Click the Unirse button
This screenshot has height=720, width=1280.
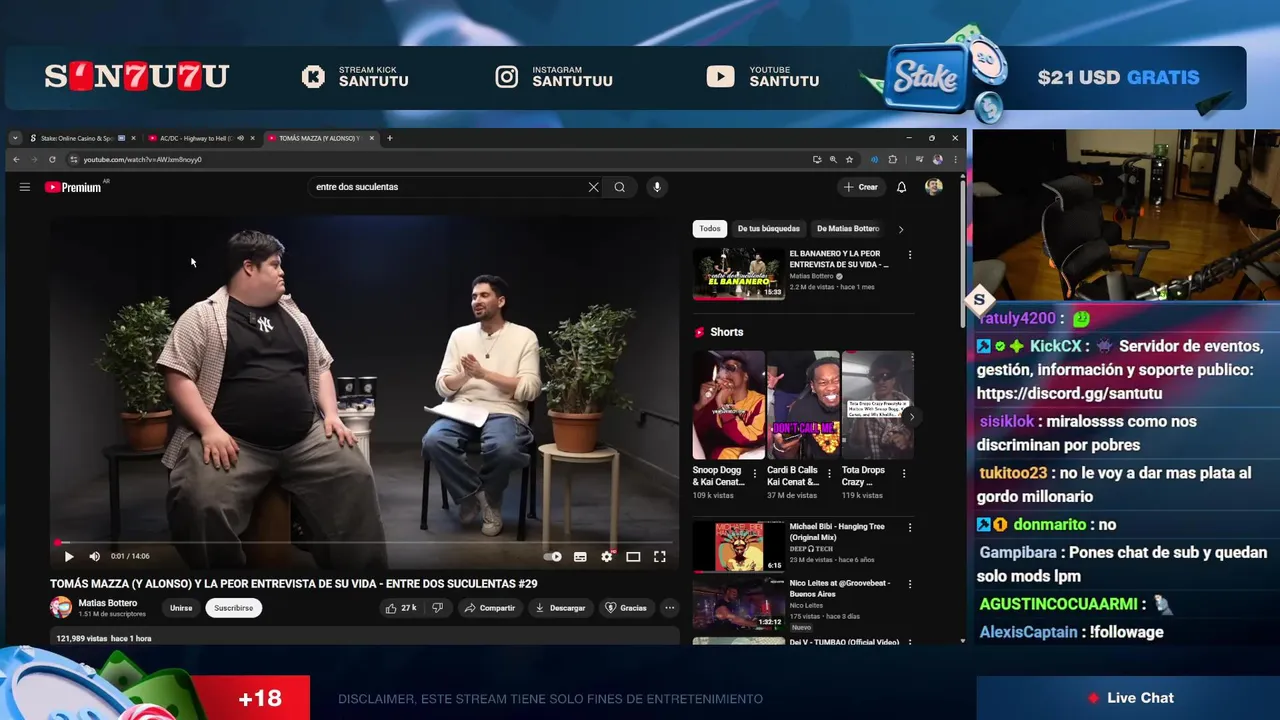point(181,608)
